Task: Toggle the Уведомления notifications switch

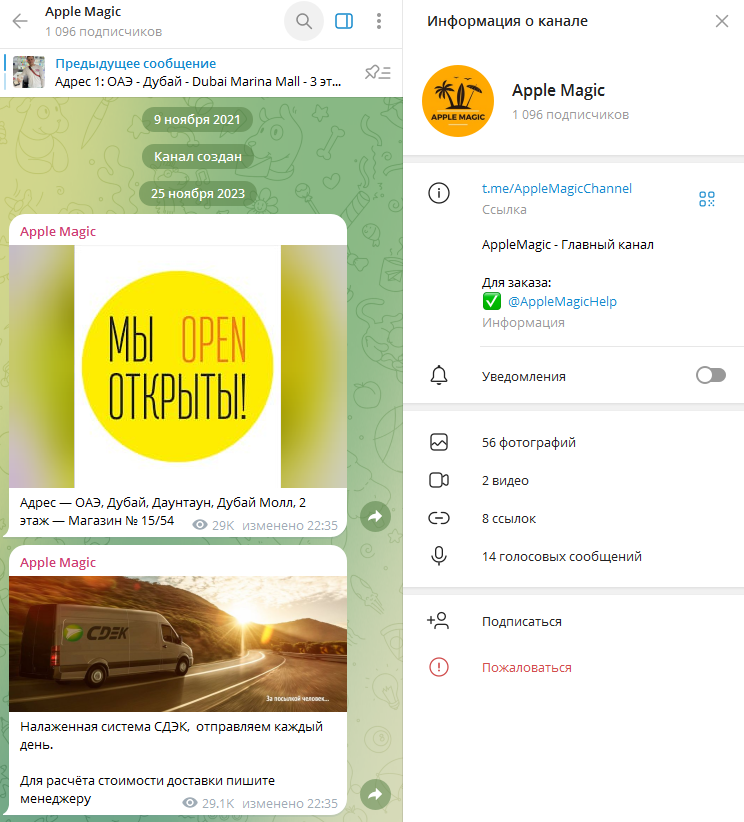Action: [x=710, y=376]
